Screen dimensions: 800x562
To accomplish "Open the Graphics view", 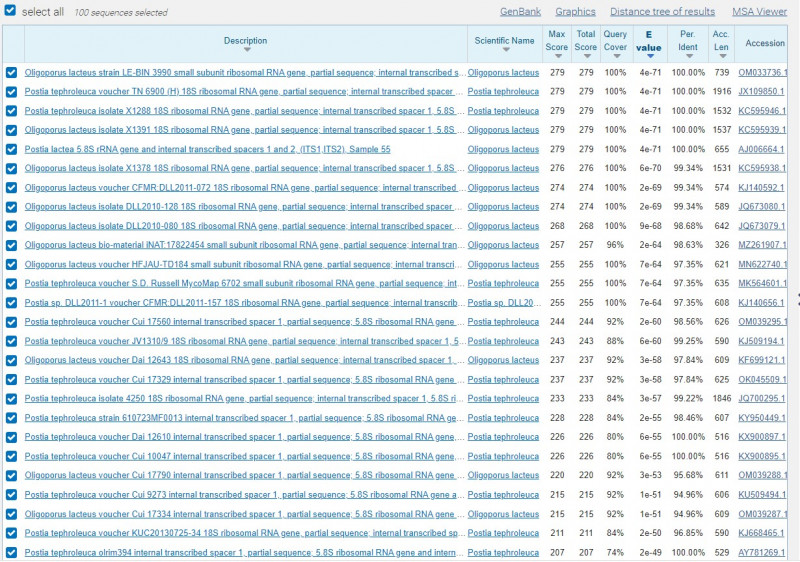I will 575,12.
